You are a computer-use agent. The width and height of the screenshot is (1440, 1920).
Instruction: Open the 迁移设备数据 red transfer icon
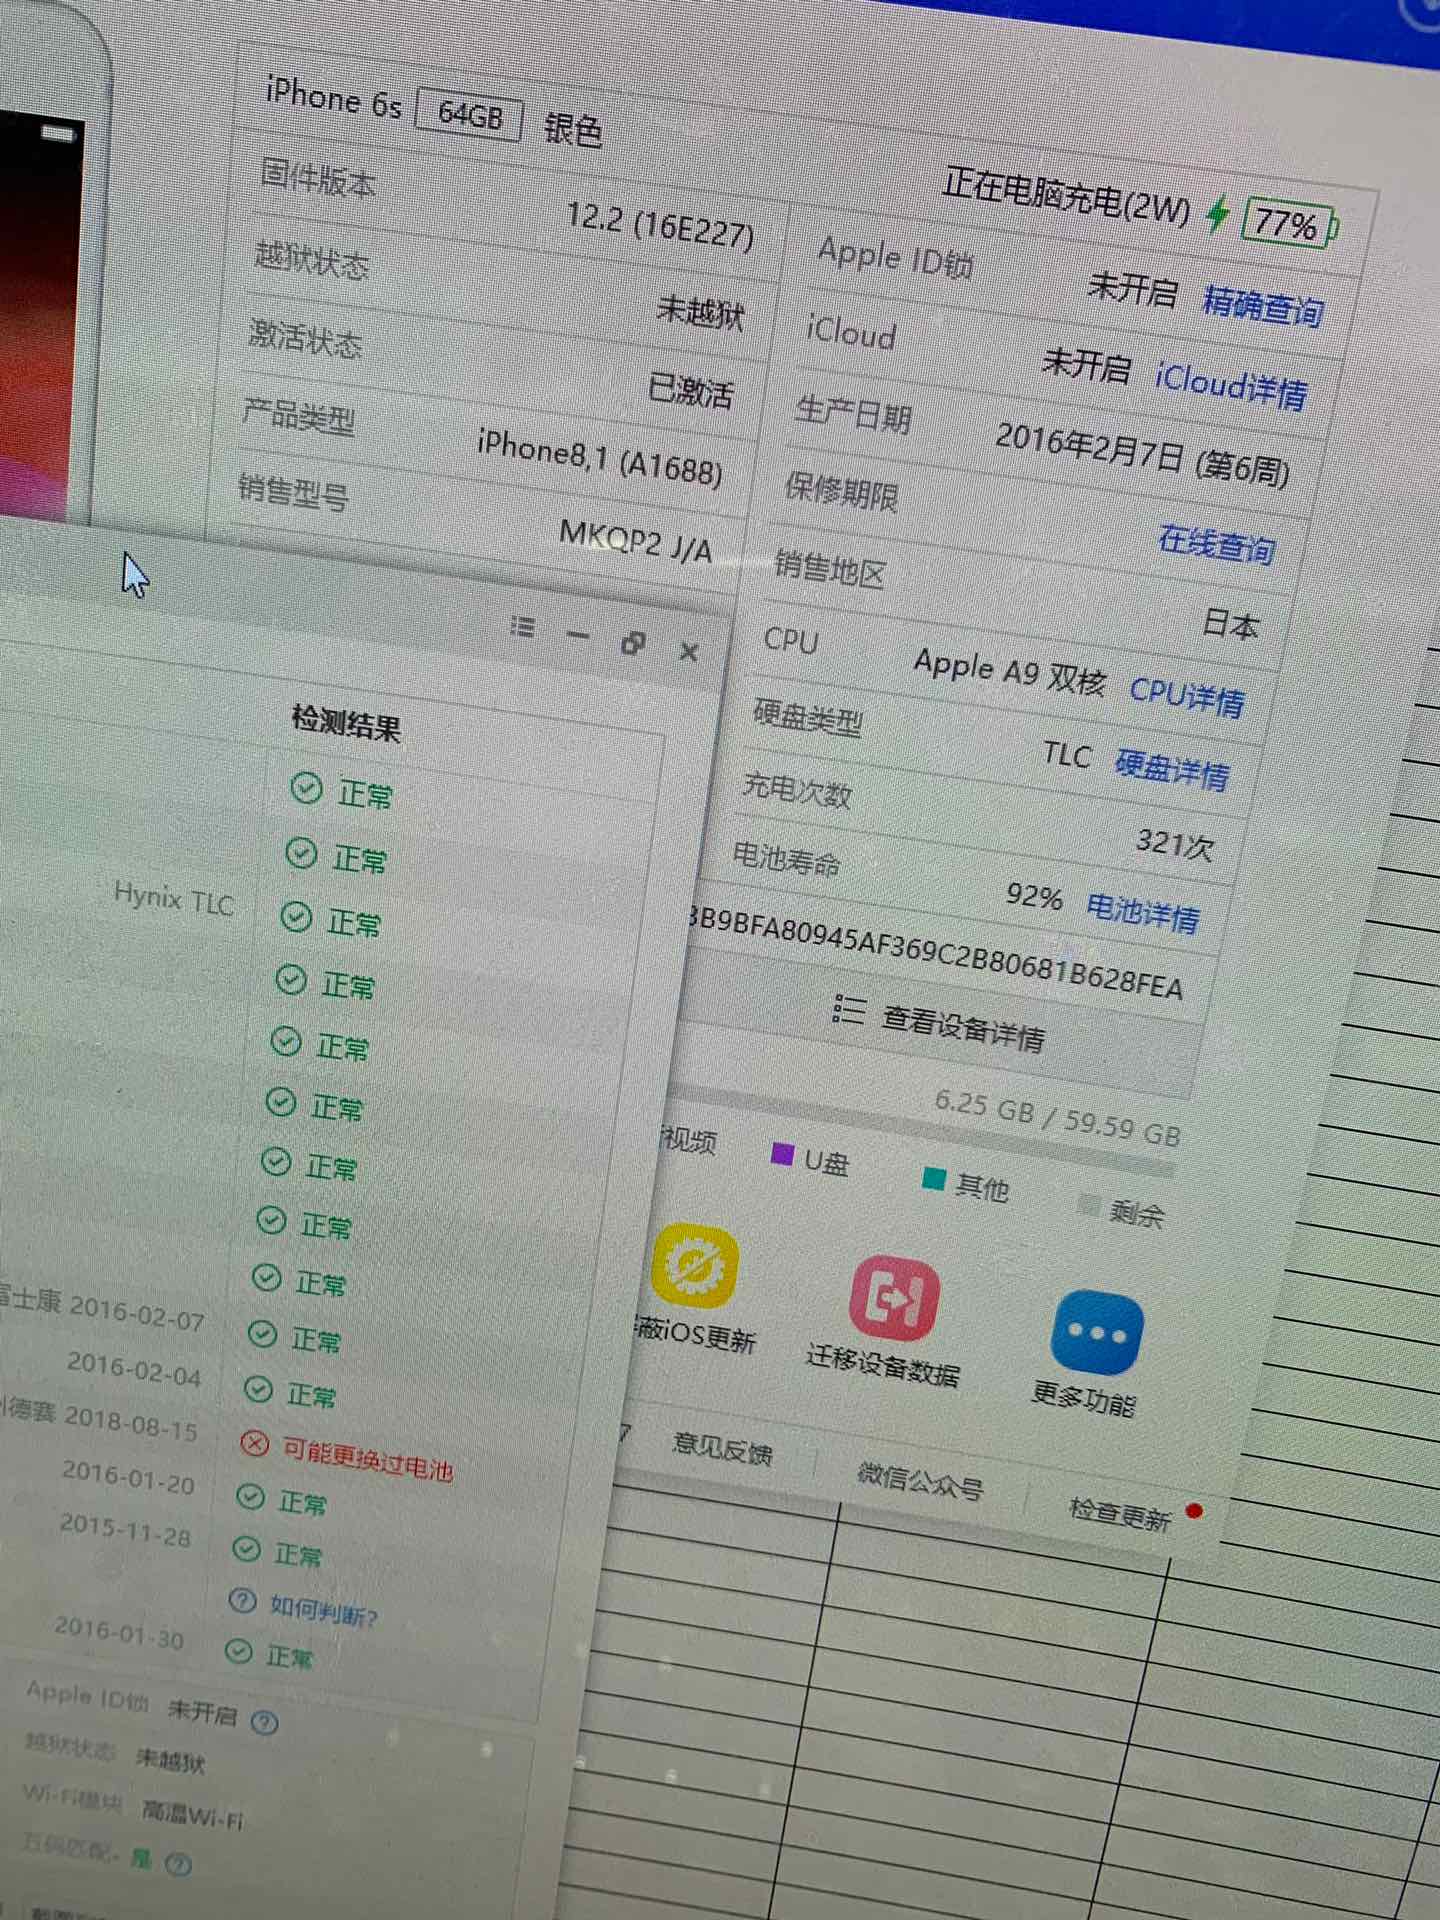[x=894, y=1298]
